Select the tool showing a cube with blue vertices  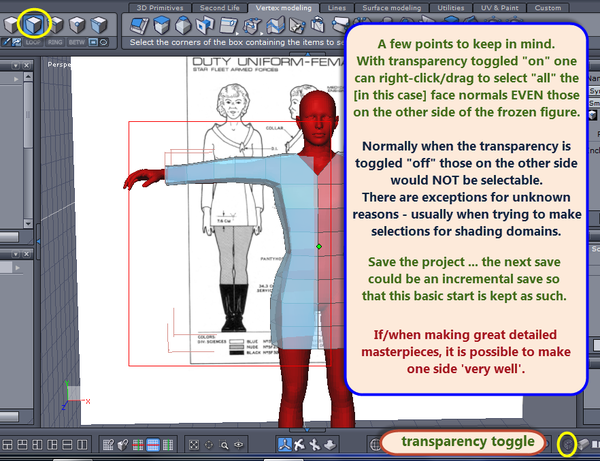tap(252, 26)
